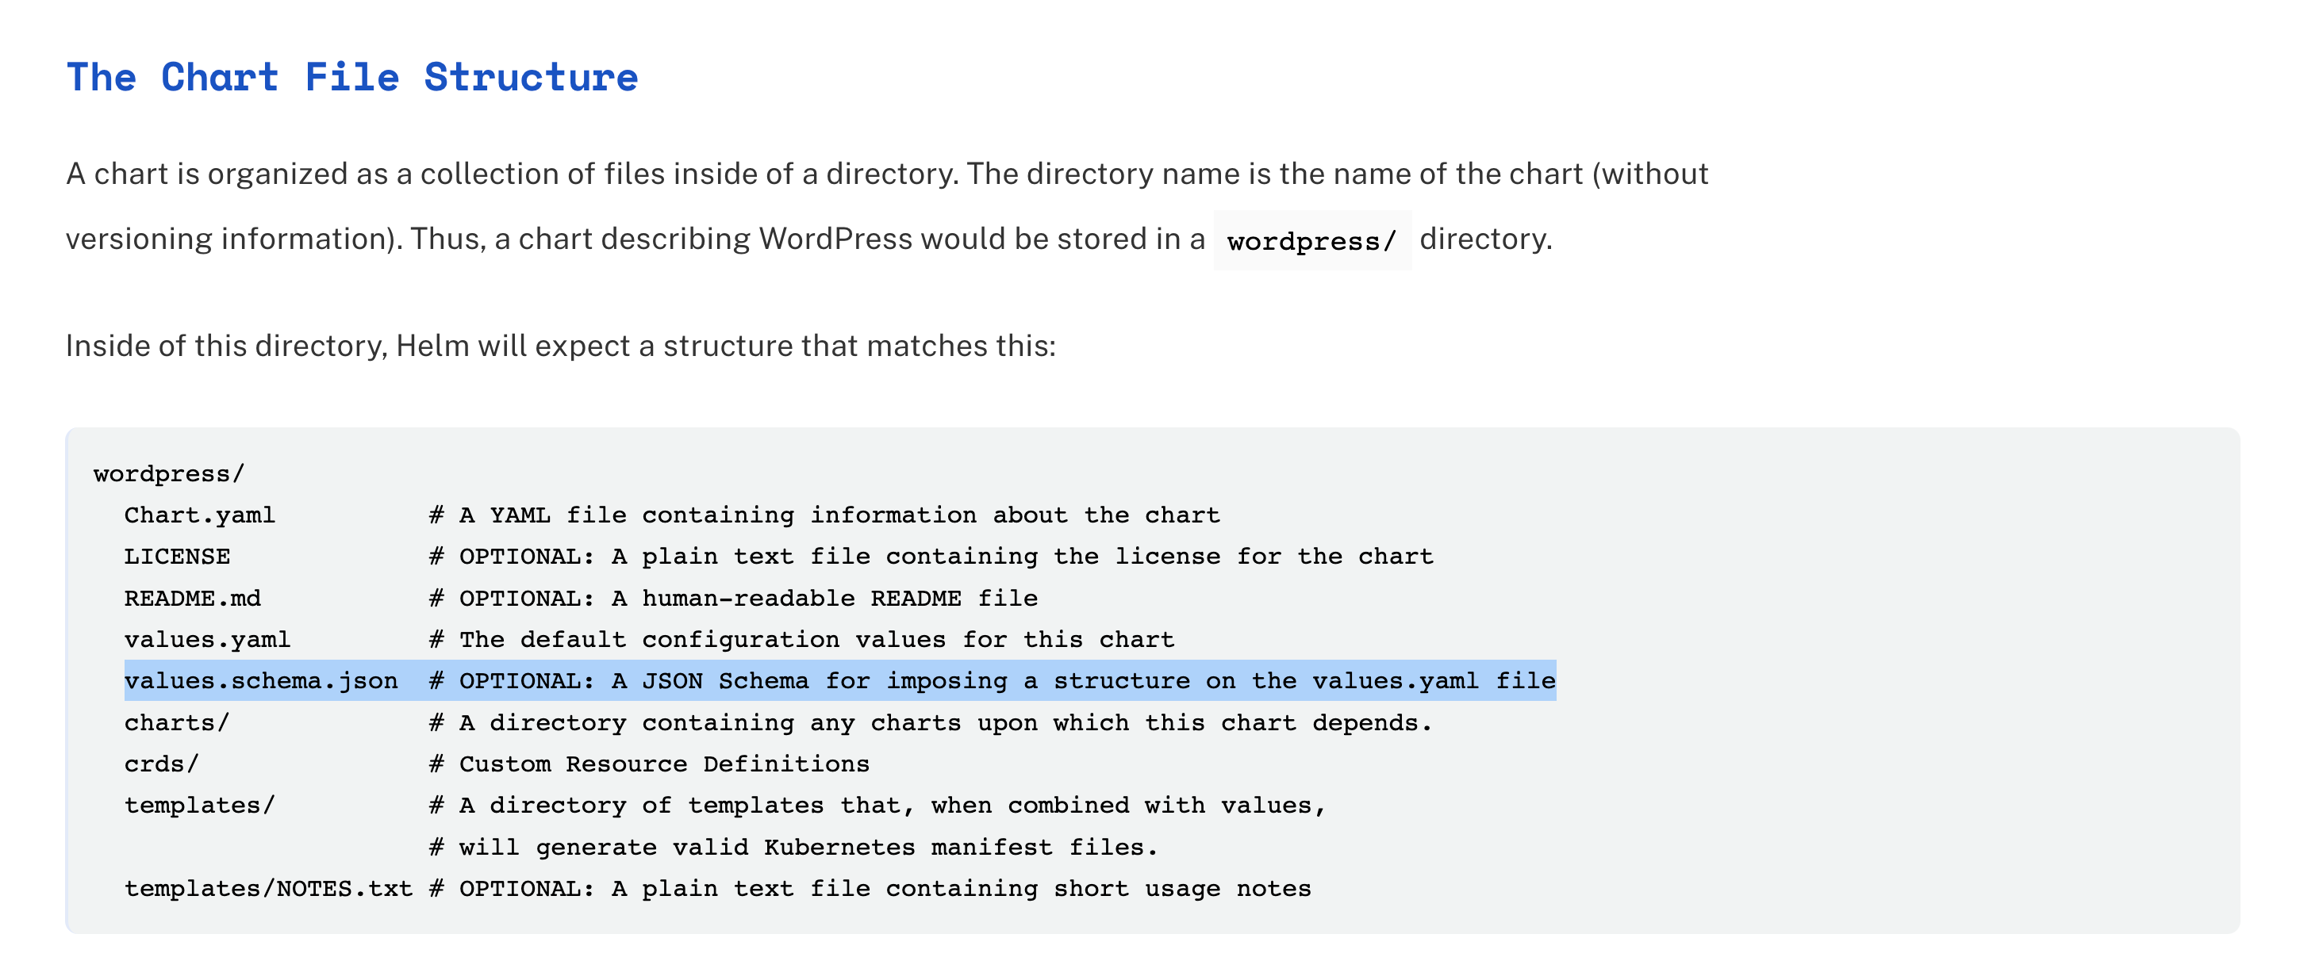
Task: Click the highlighted values.schema.json filename
Action: (x=261, y=681)
